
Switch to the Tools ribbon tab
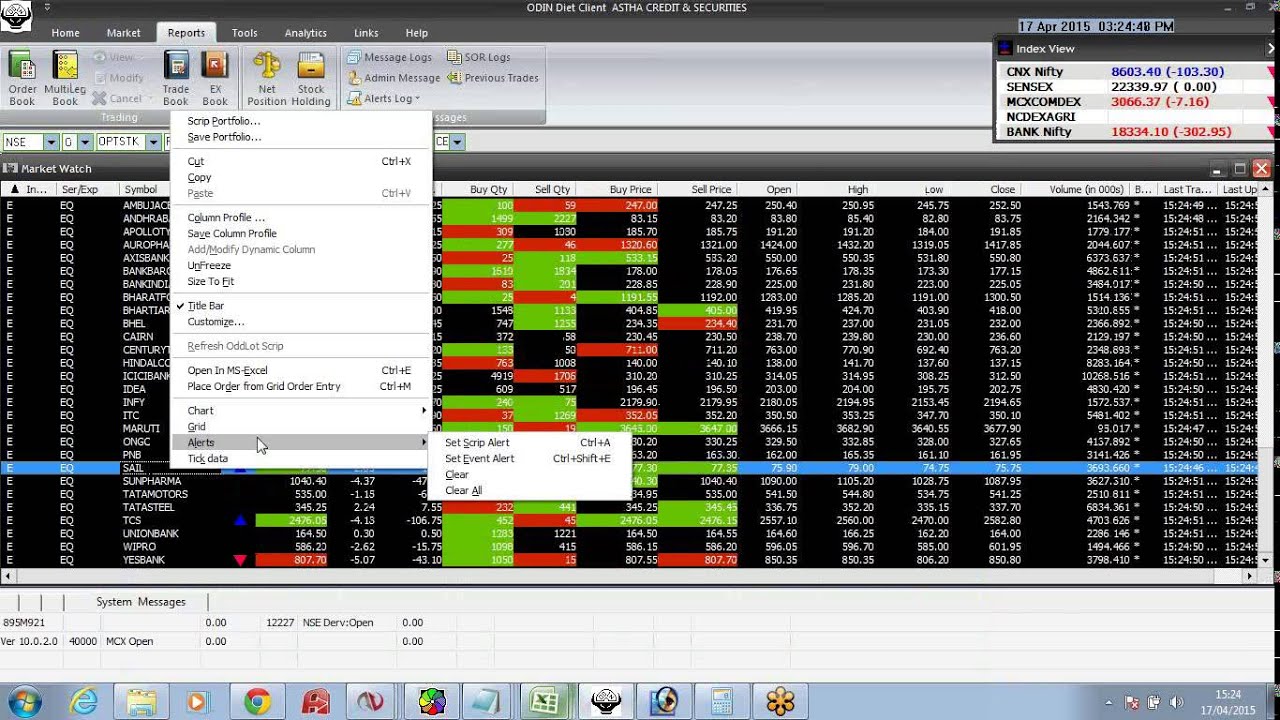coord(245,33)
